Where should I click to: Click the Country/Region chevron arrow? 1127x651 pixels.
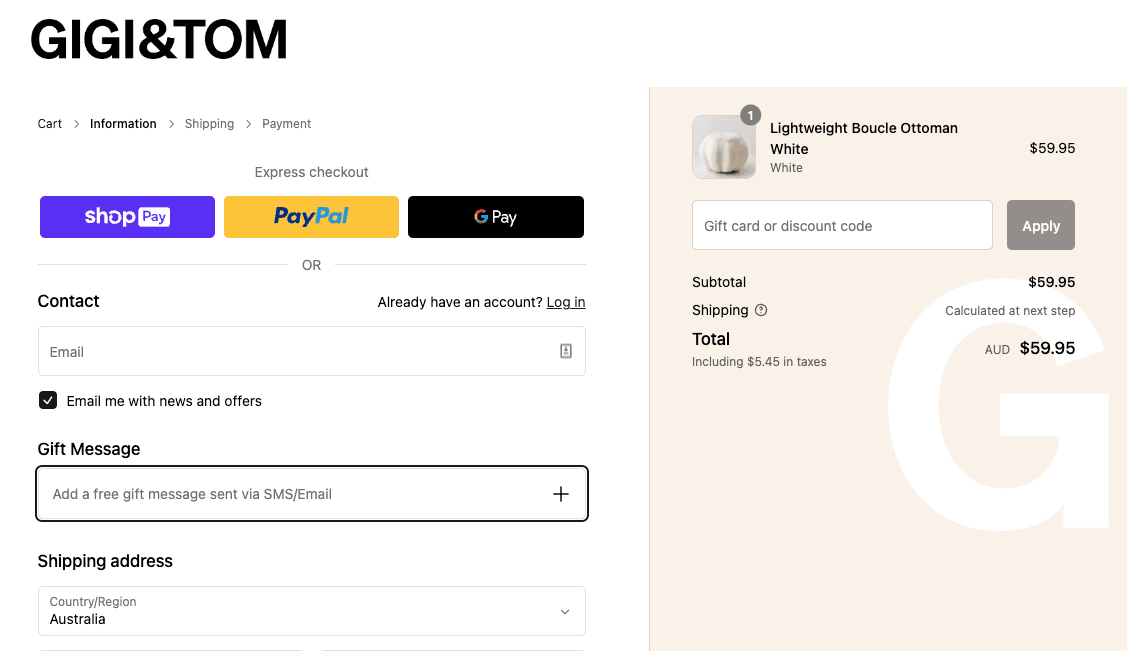565,612
